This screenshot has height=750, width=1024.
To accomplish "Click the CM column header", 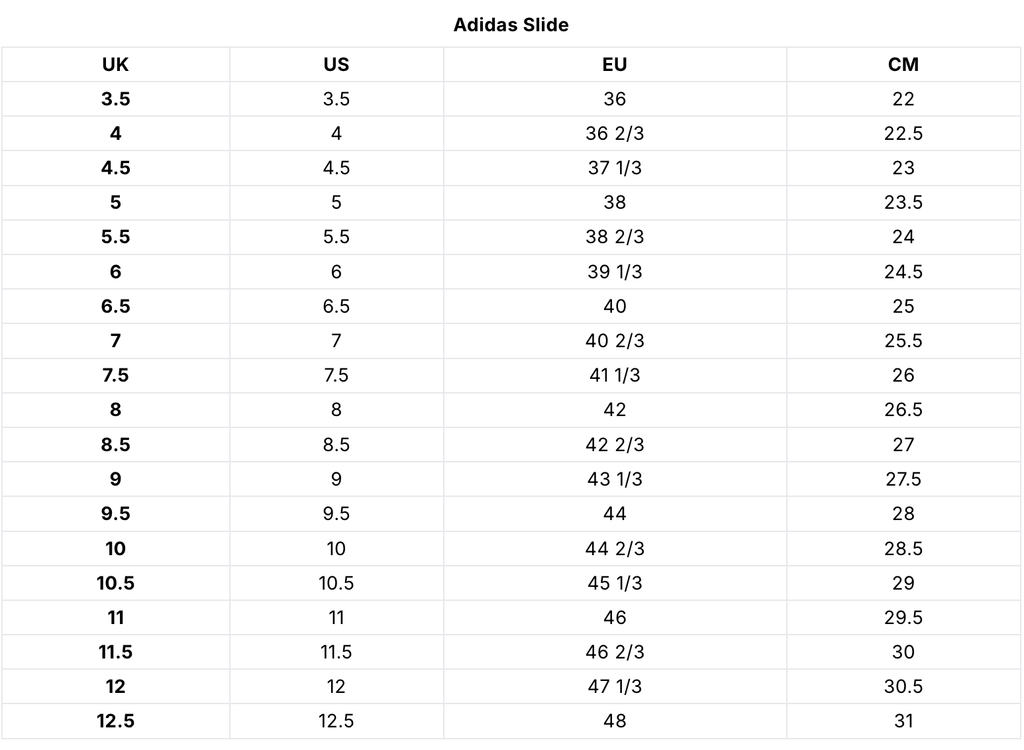I will tap(903, 65).
